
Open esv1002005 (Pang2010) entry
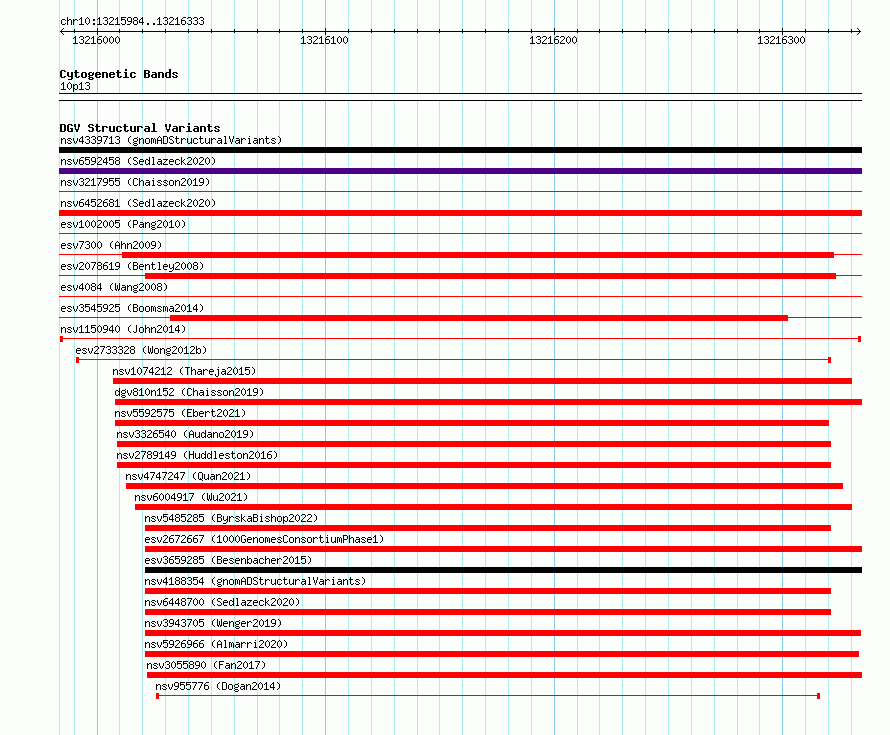(x=123, y=224)
